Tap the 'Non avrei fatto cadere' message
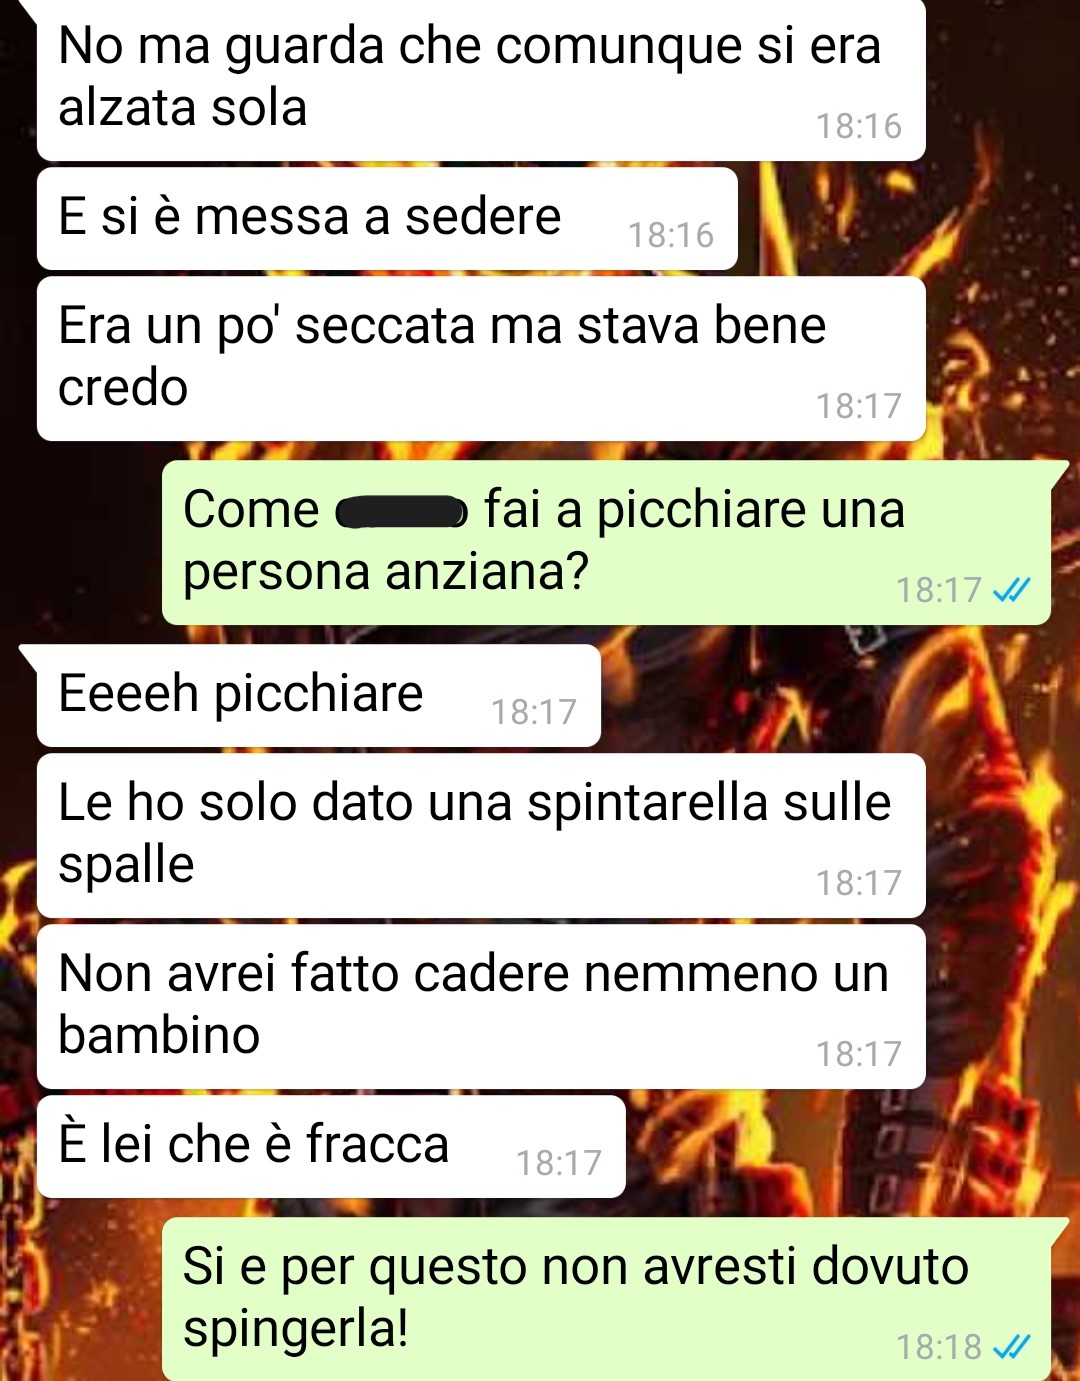 pos(481,1006)
